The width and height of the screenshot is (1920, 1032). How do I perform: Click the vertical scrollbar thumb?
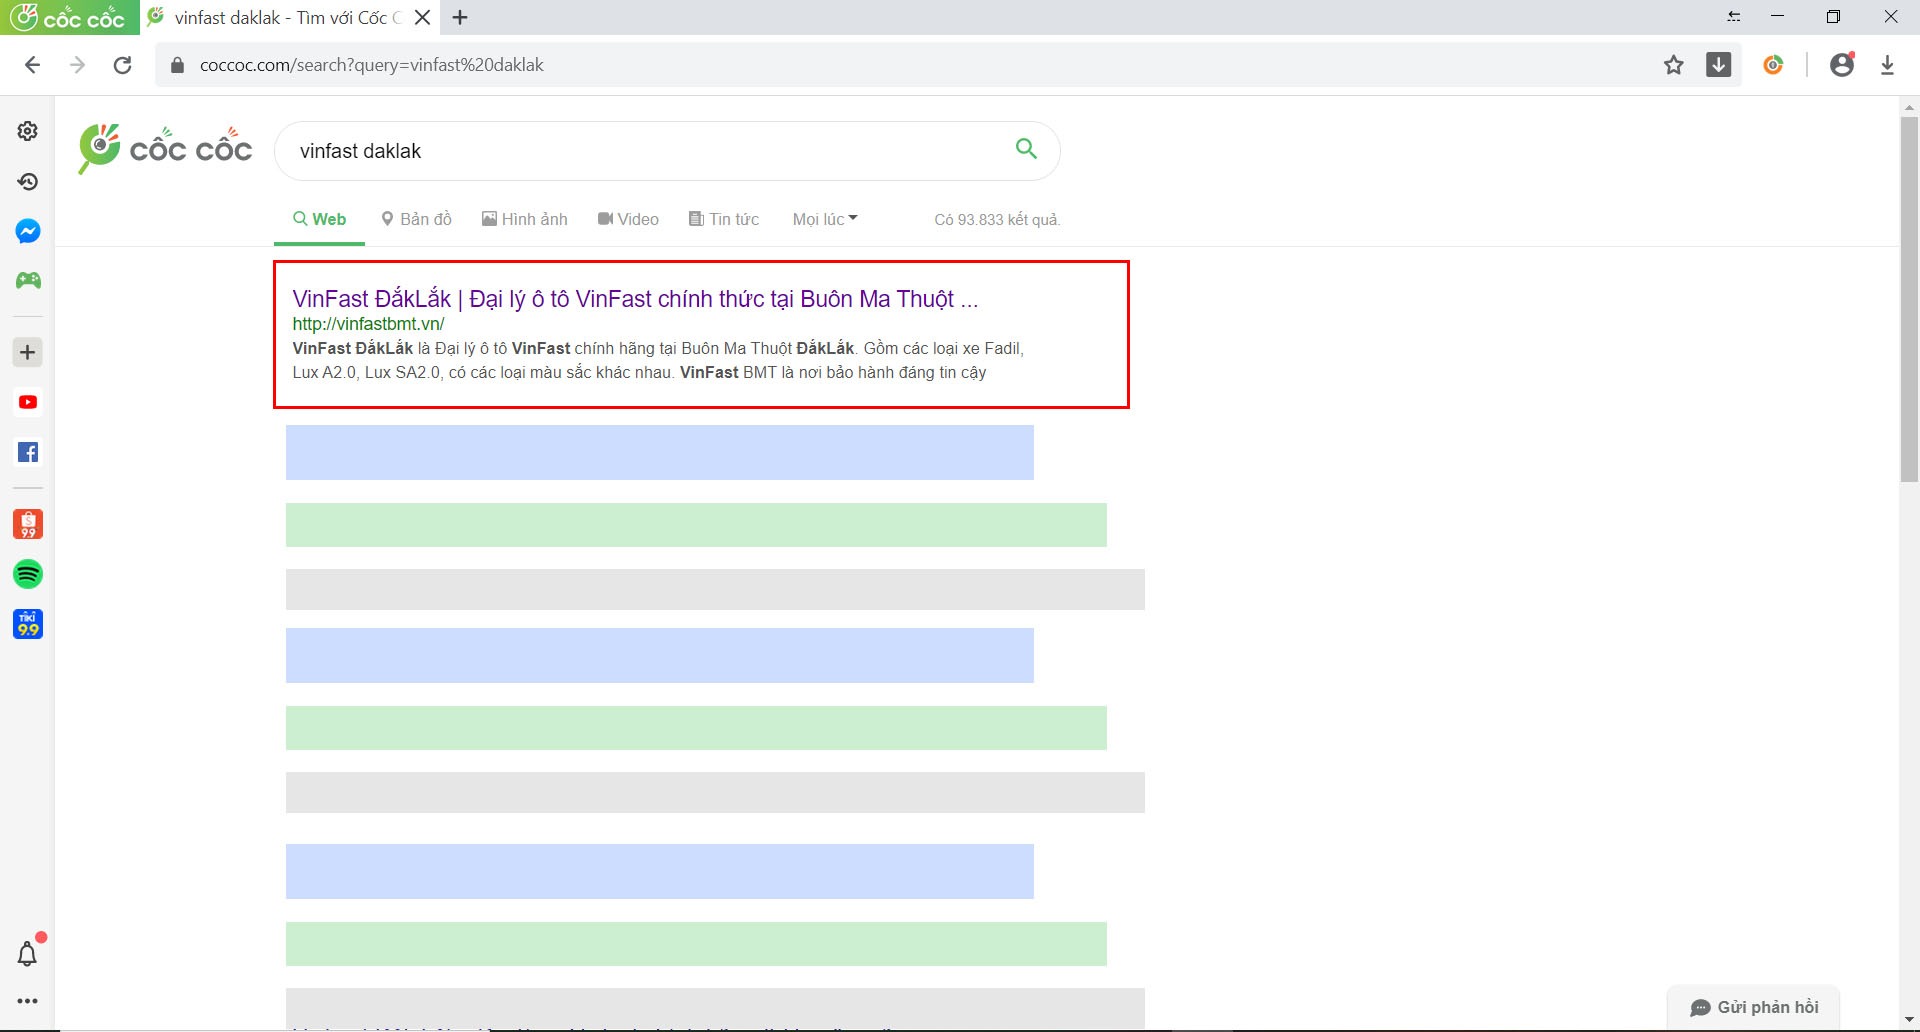point(1909,300)
